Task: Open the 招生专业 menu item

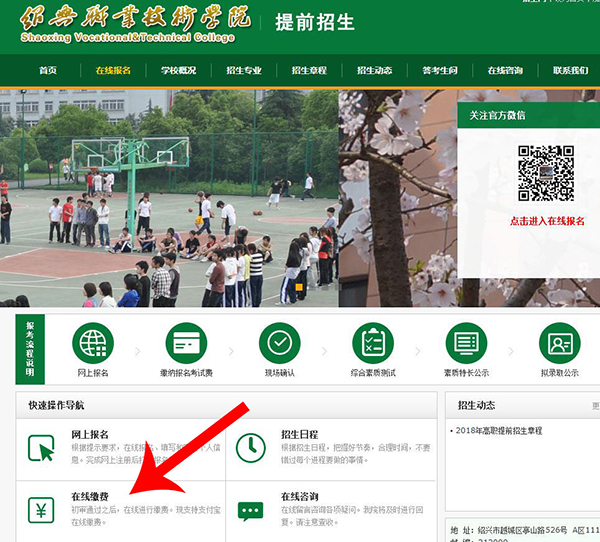Action: (x=244, y=70)
